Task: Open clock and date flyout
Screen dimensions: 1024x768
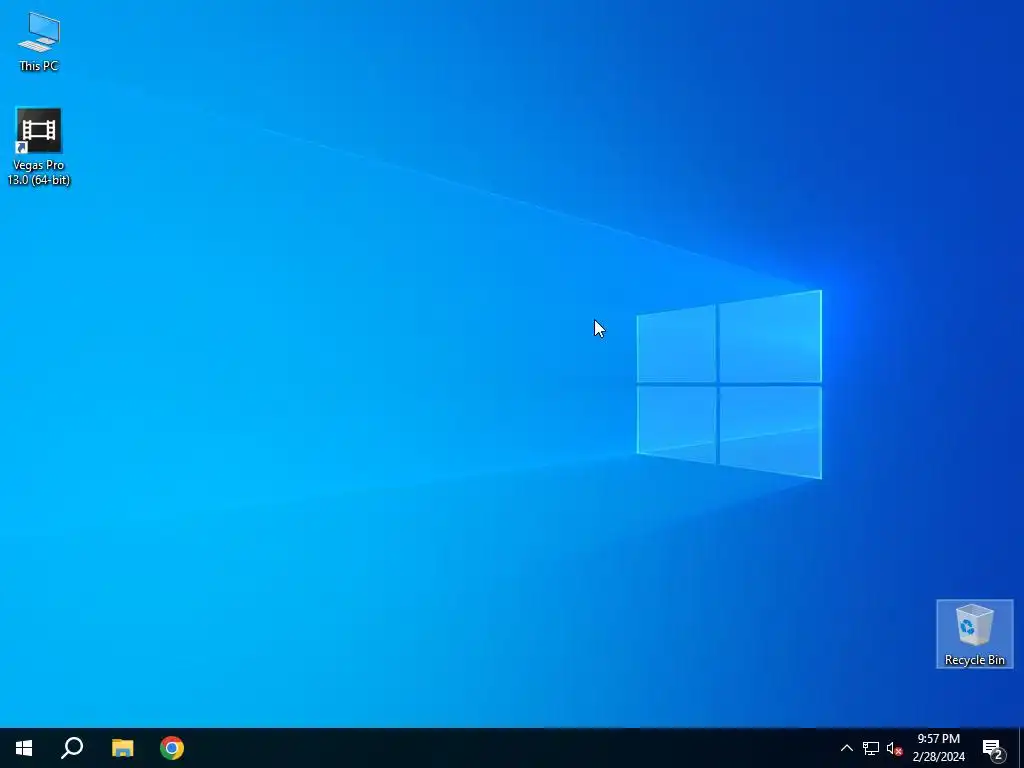Action: click(938, 748)
